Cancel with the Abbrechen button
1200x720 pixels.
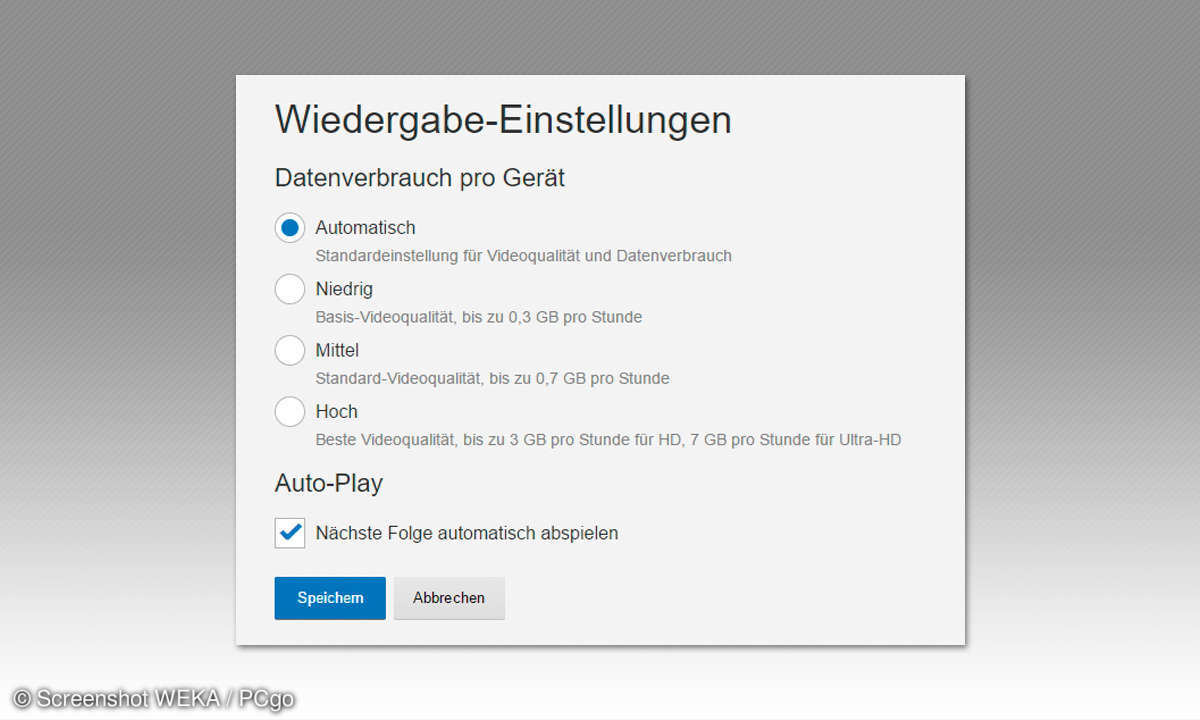pos(449,598)
